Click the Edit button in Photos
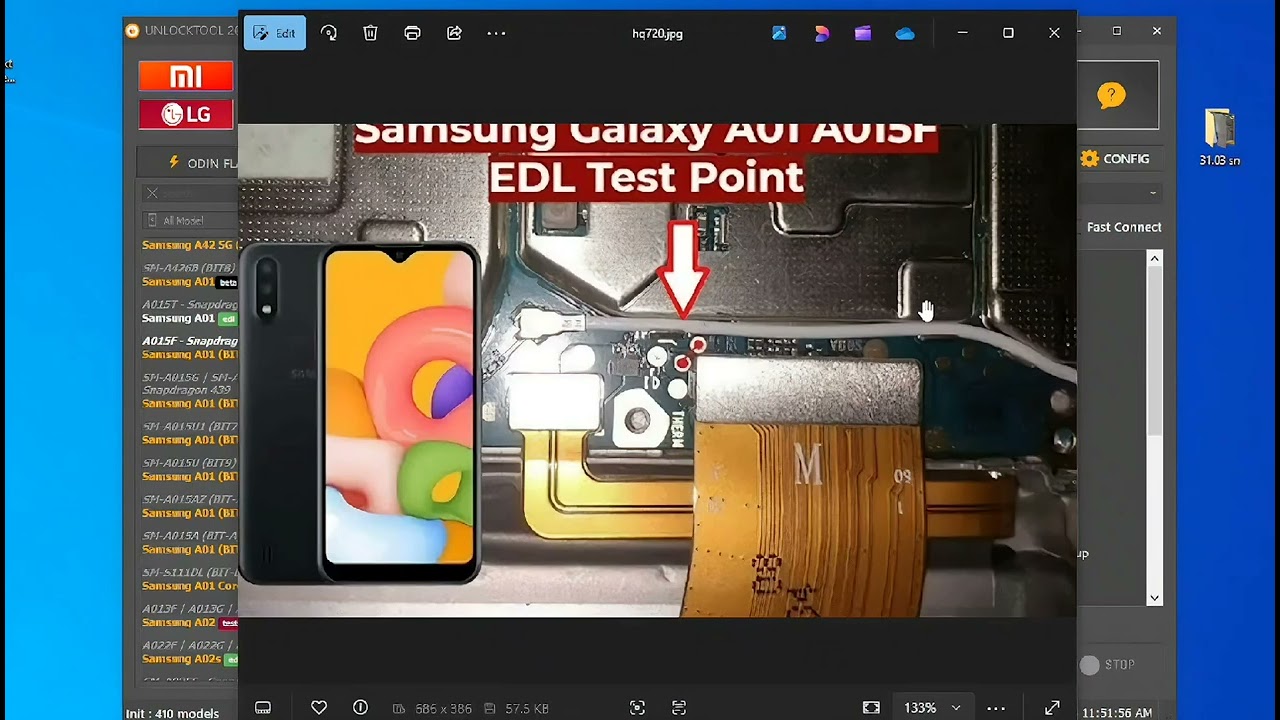 (275, 33)
